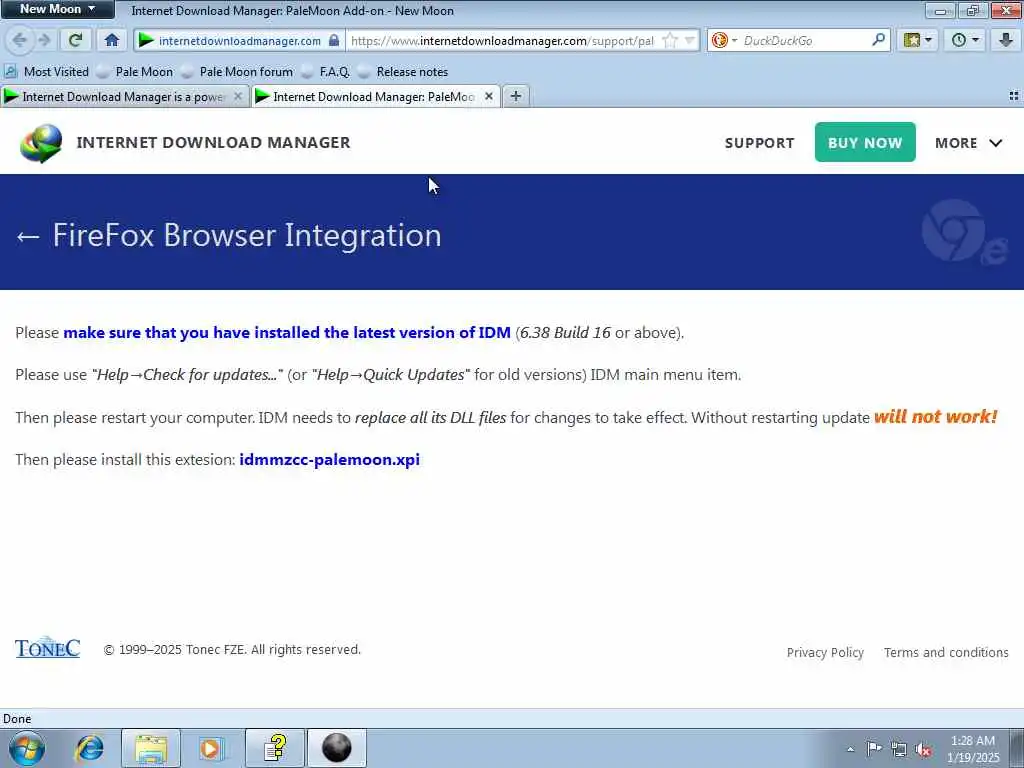Click the IDM globe logo
The image size is (1024, 768).
click(41, 143)
